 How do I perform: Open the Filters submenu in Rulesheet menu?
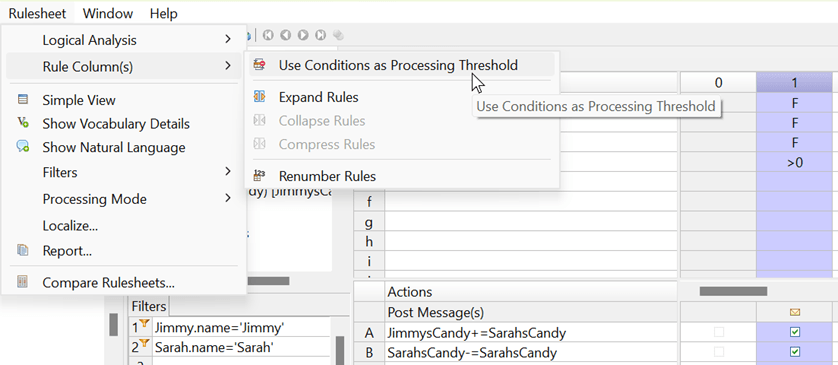123,172
